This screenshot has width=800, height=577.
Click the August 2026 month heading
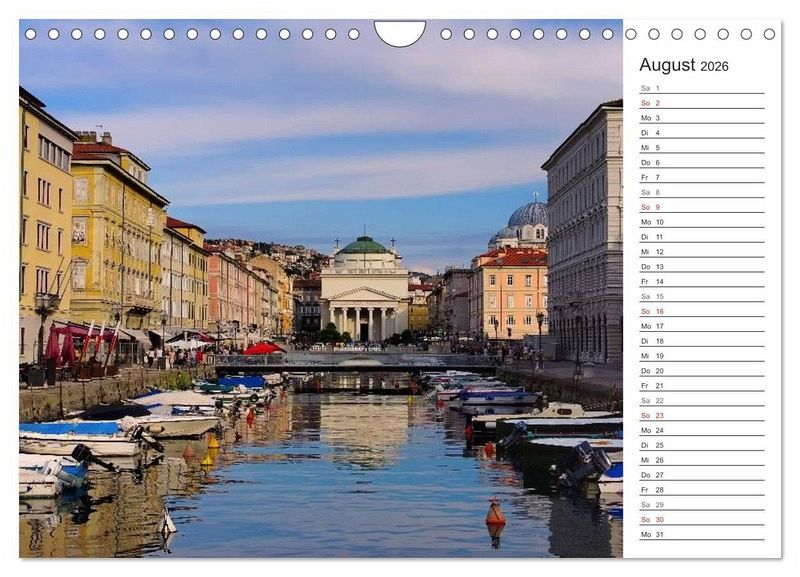click(x=684, y=66)
